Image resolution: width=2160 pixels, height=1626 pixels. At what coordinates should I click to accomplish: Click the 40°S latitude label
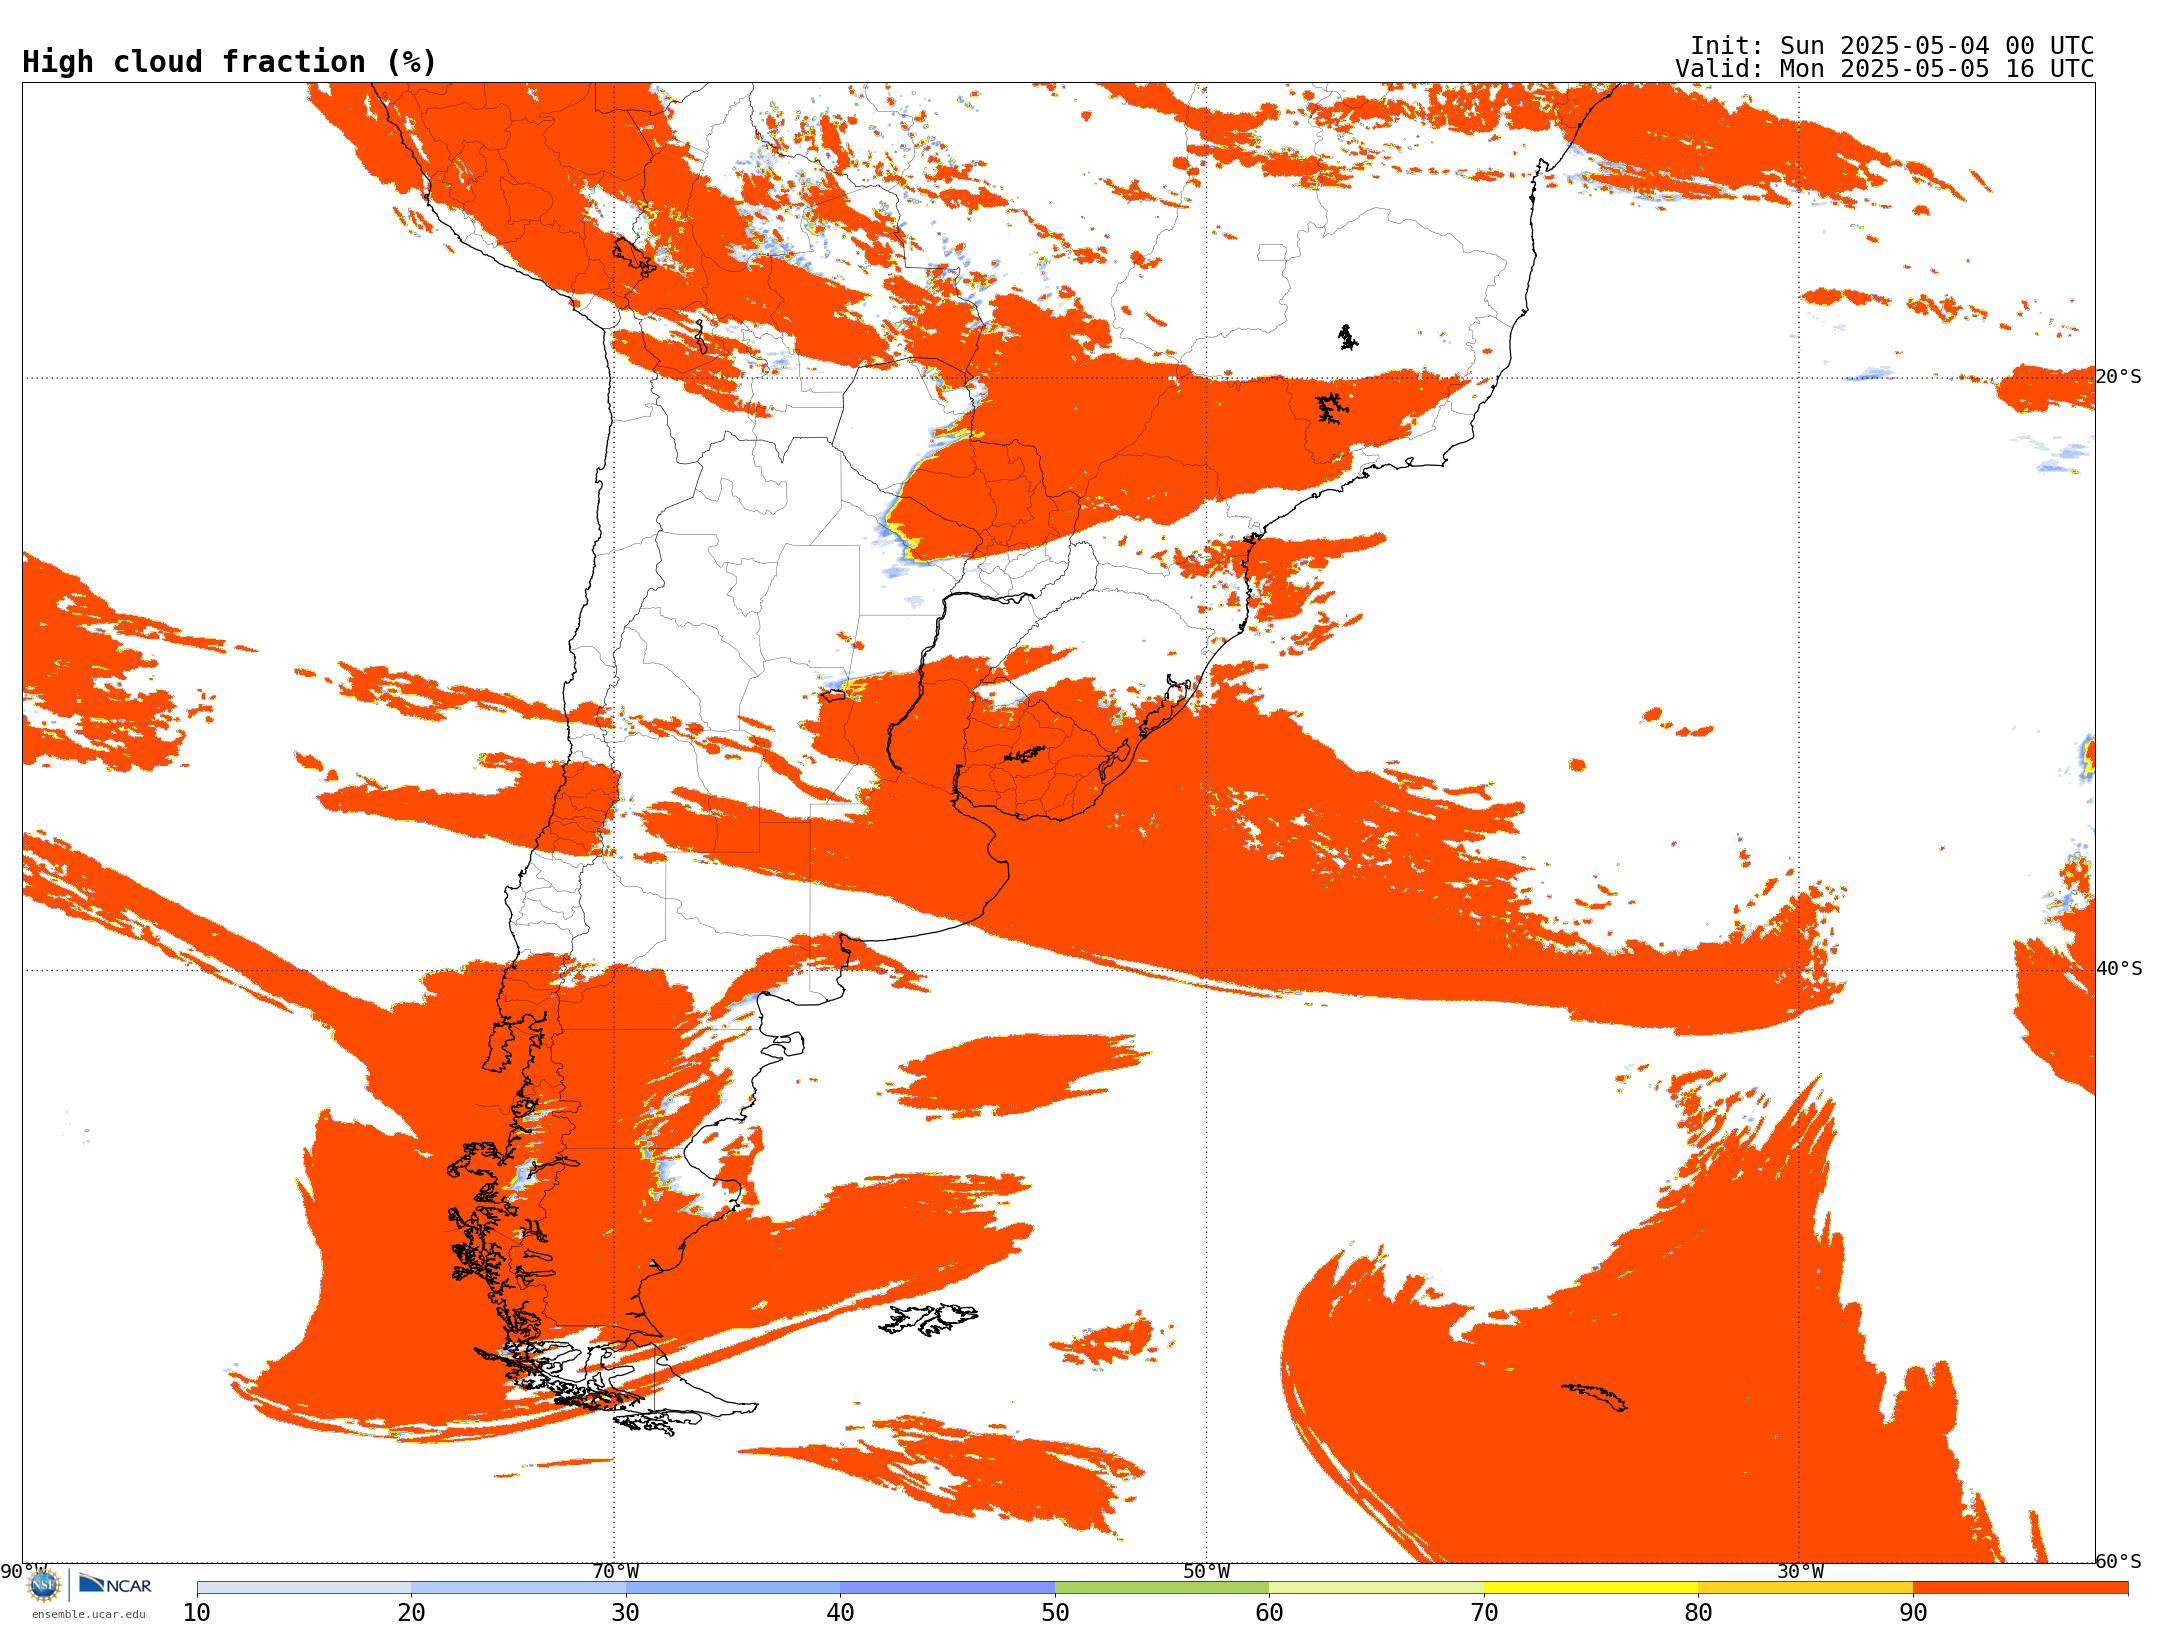pos(2119,969)
